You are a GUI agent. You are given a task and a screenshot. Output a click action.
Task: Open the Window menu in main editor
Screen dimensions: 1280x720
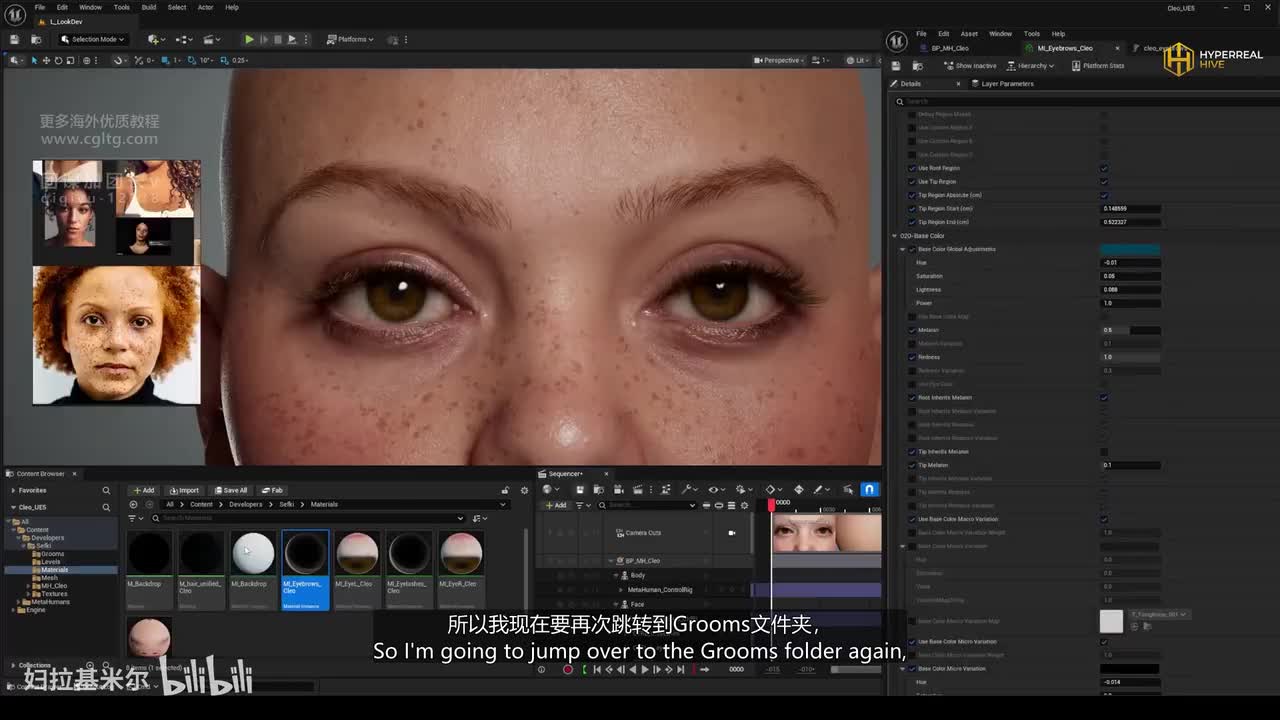90,7
